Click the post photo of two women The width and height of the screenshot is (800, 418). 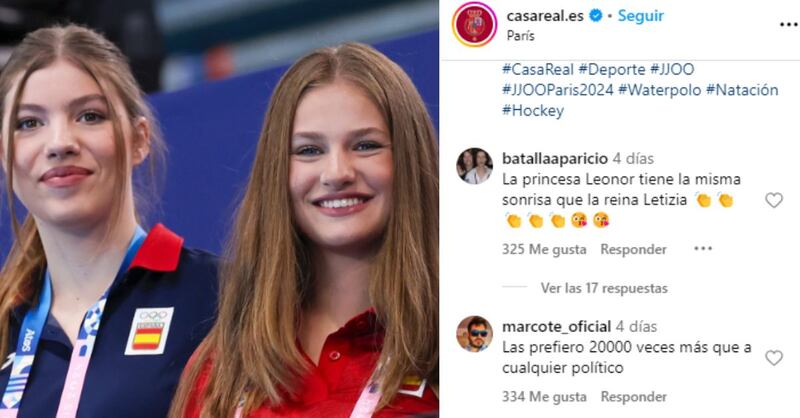(219, 209)
